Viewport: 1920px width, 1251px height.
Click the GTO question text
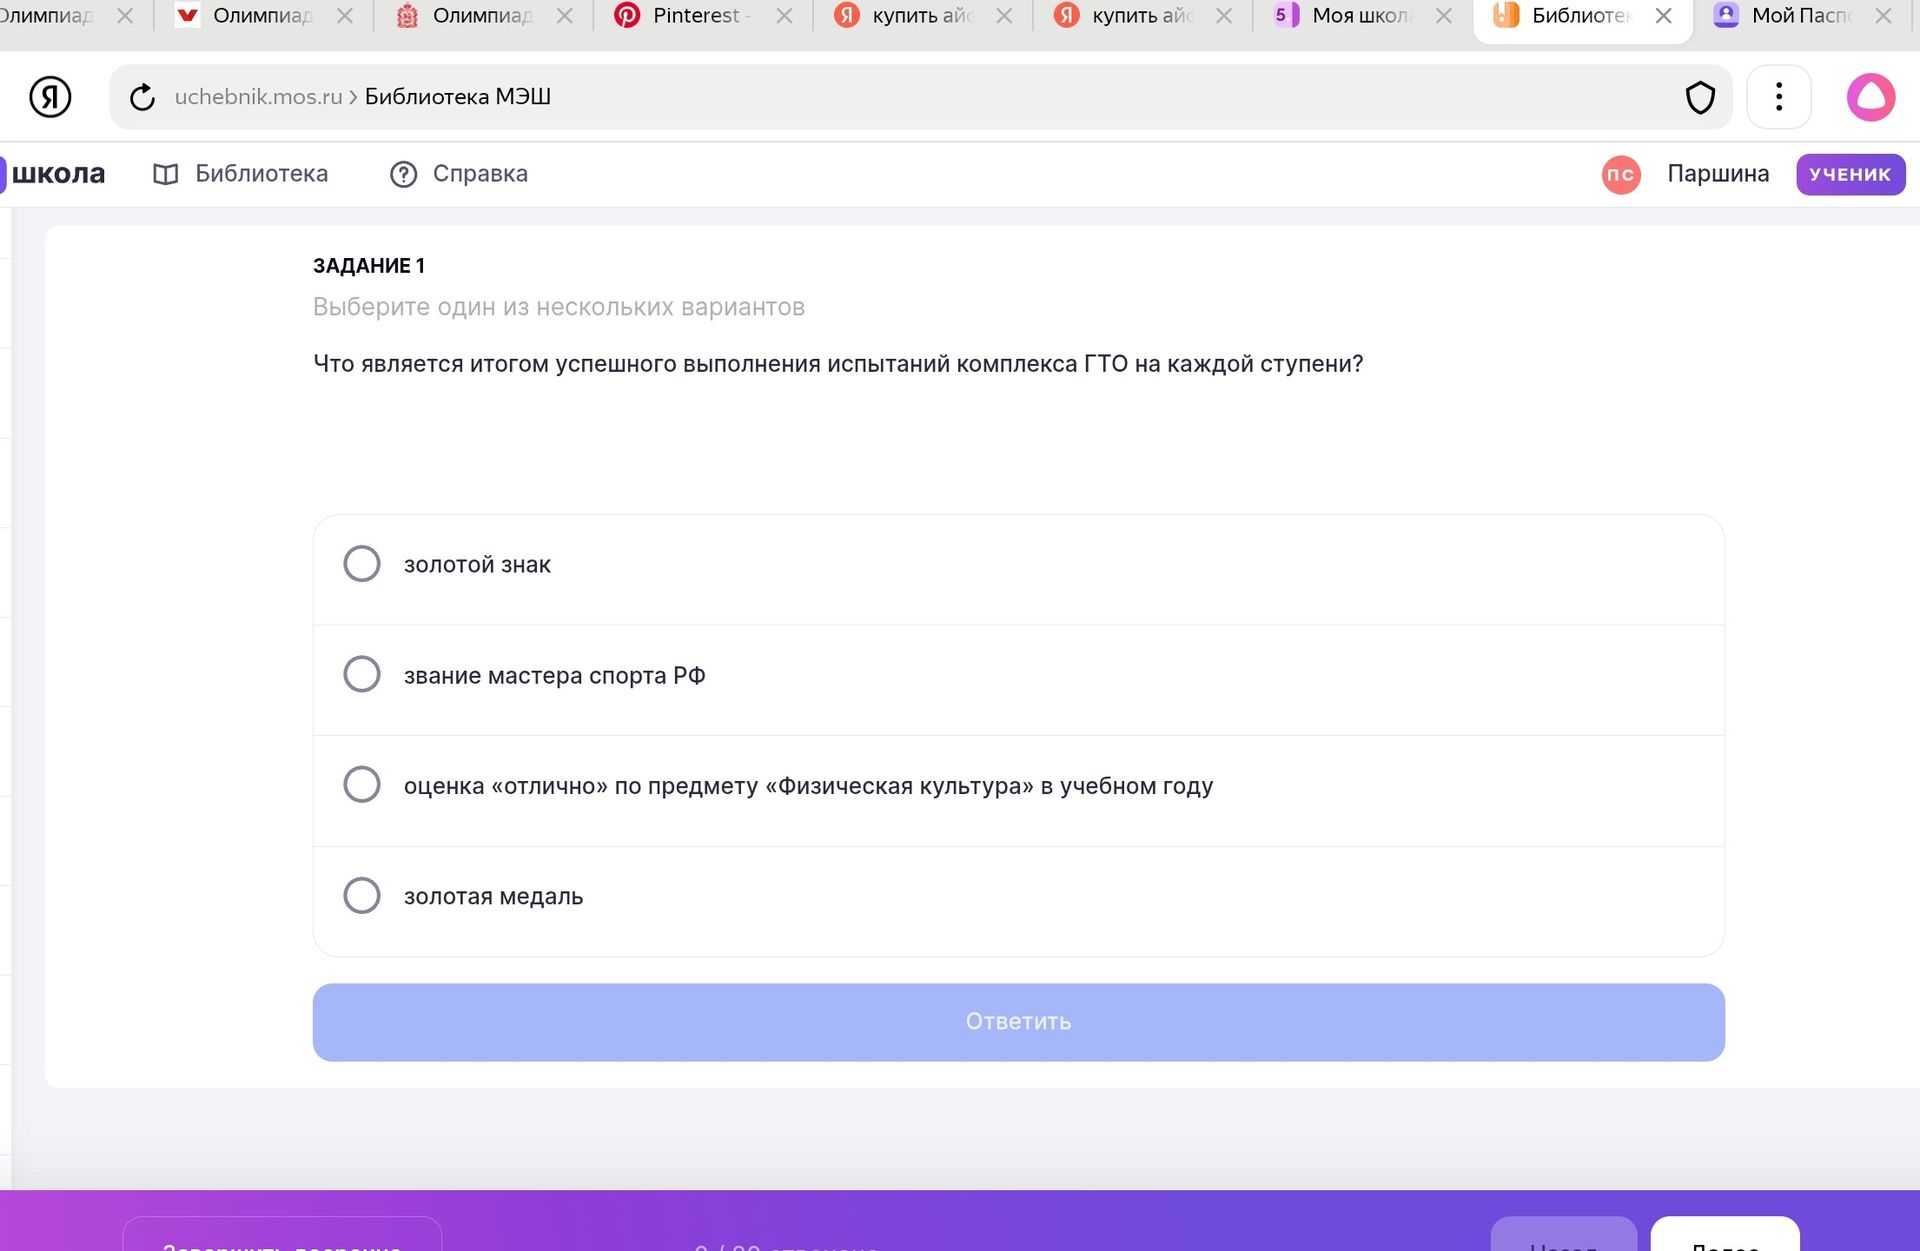click(838, 364)
